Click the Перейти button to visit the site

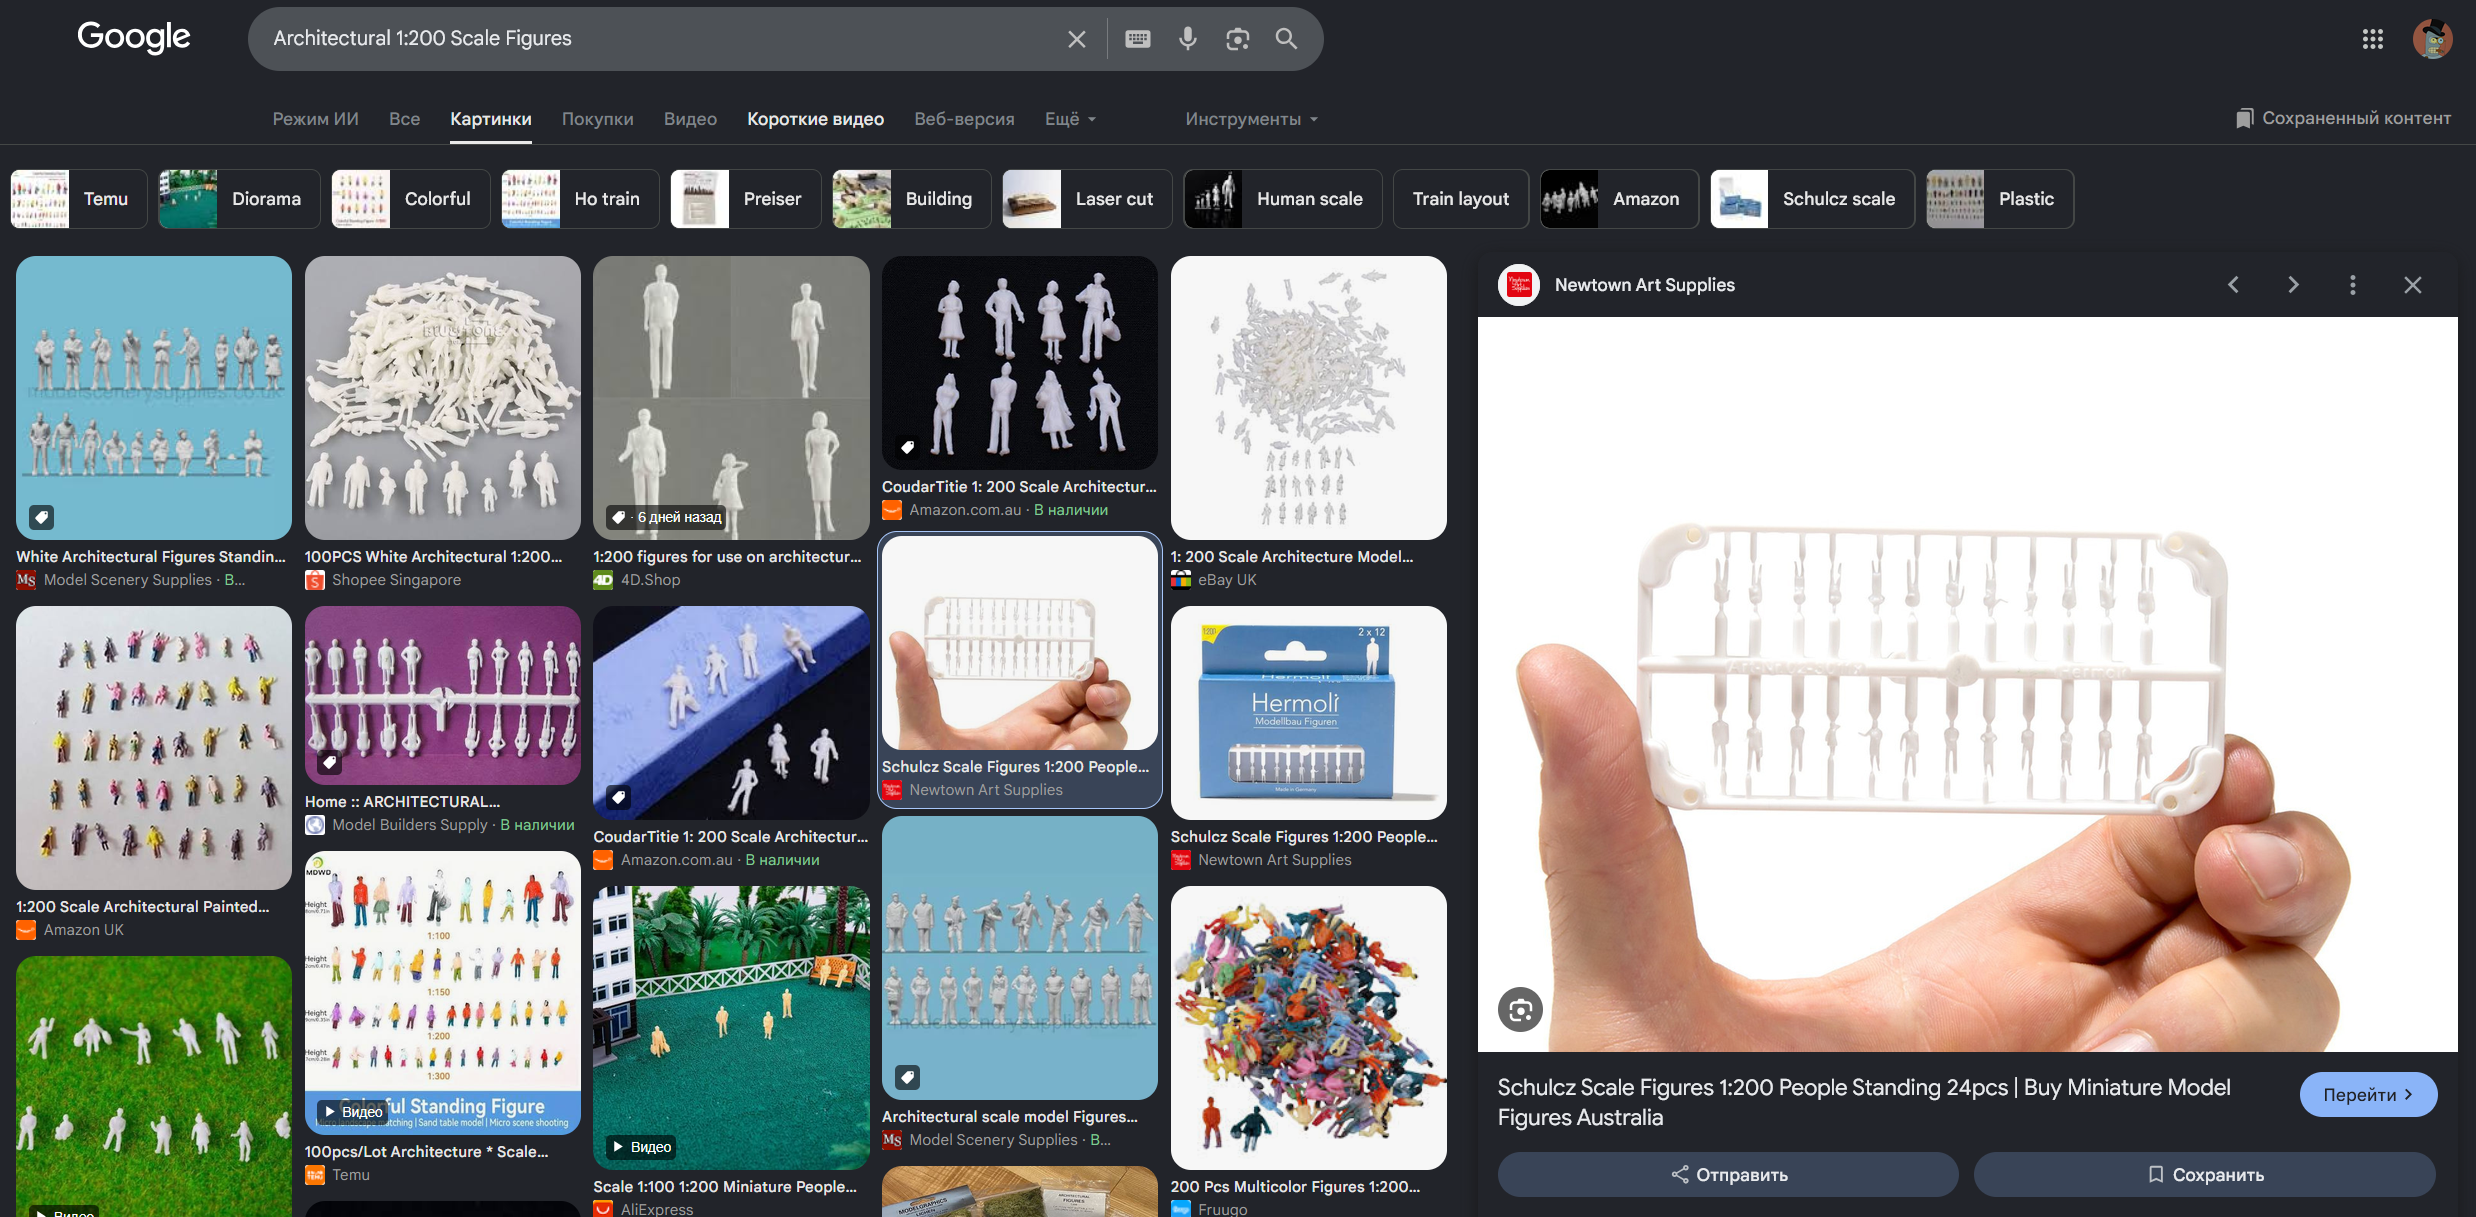(x=2368, y=1095)
